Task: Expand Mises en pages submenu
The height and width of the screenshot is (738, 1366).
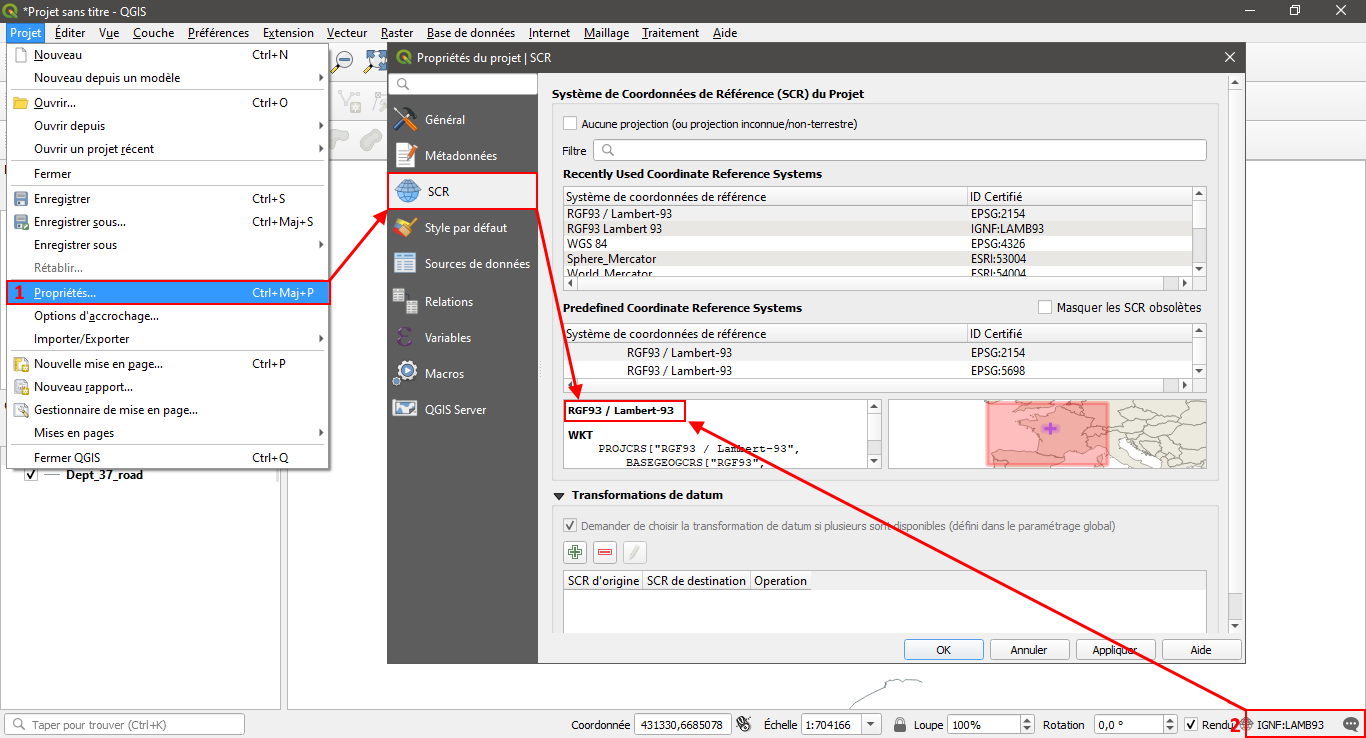Action: [167, 433]
